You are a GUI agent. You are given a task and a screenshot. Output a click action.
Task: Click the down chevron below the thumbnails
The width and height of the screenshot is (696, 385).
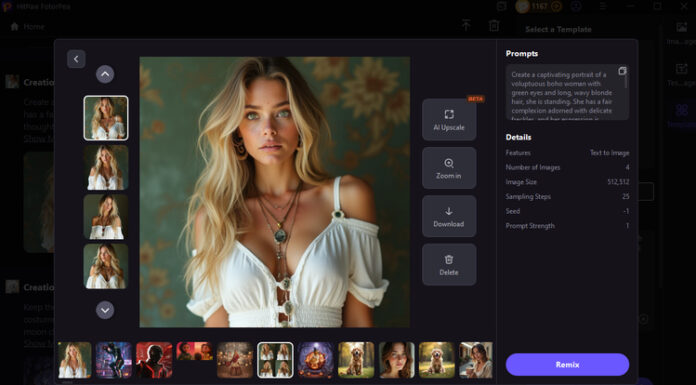pyautogui.click(x=105, y=310)
